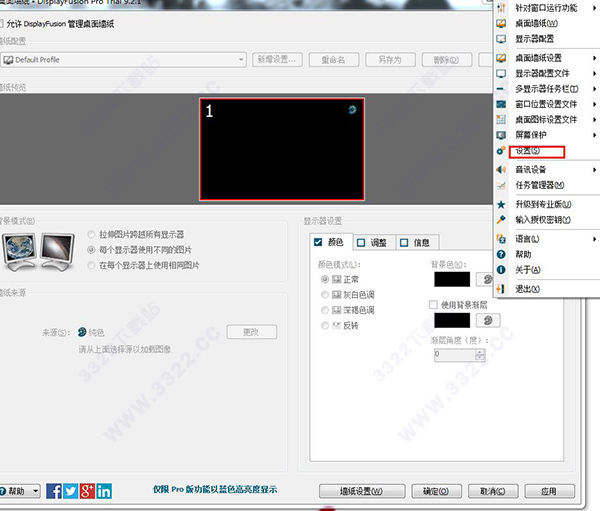
Task: Click the 任务管理器 chart icon
Action: (501, 185)
